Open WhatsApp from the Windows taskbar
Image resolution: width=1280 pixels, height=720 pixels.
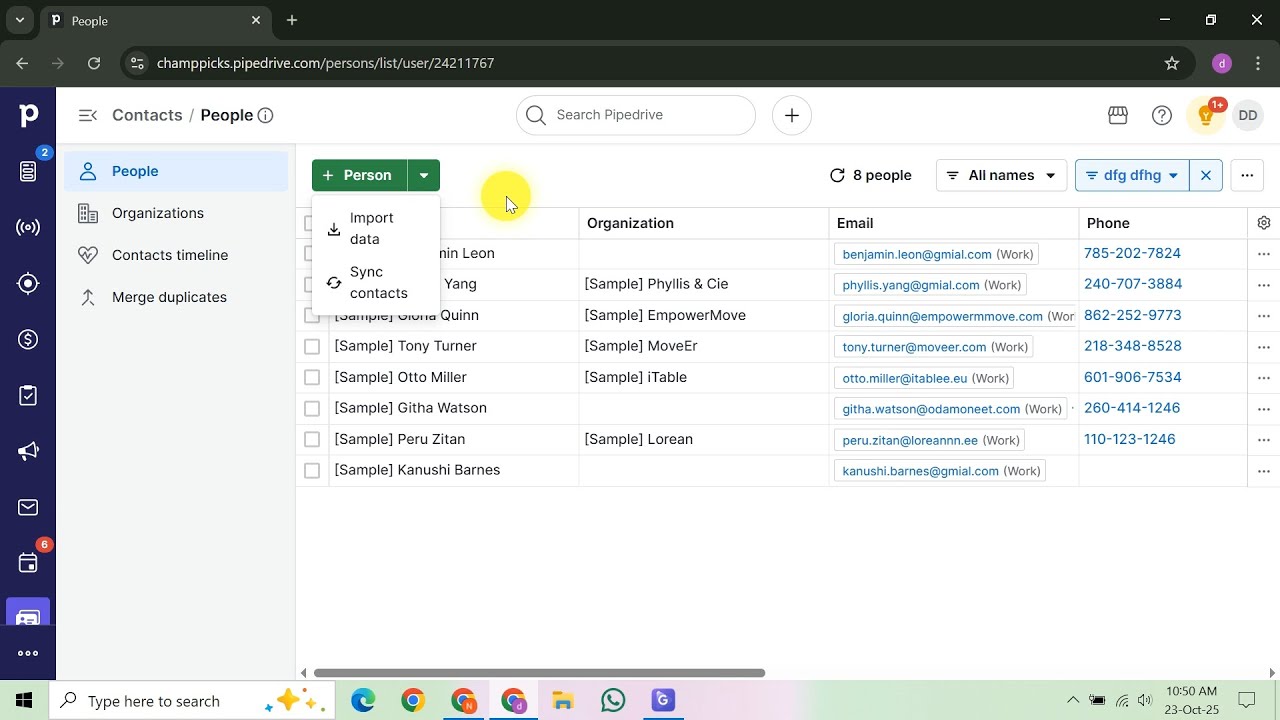[x=613, y=700]
